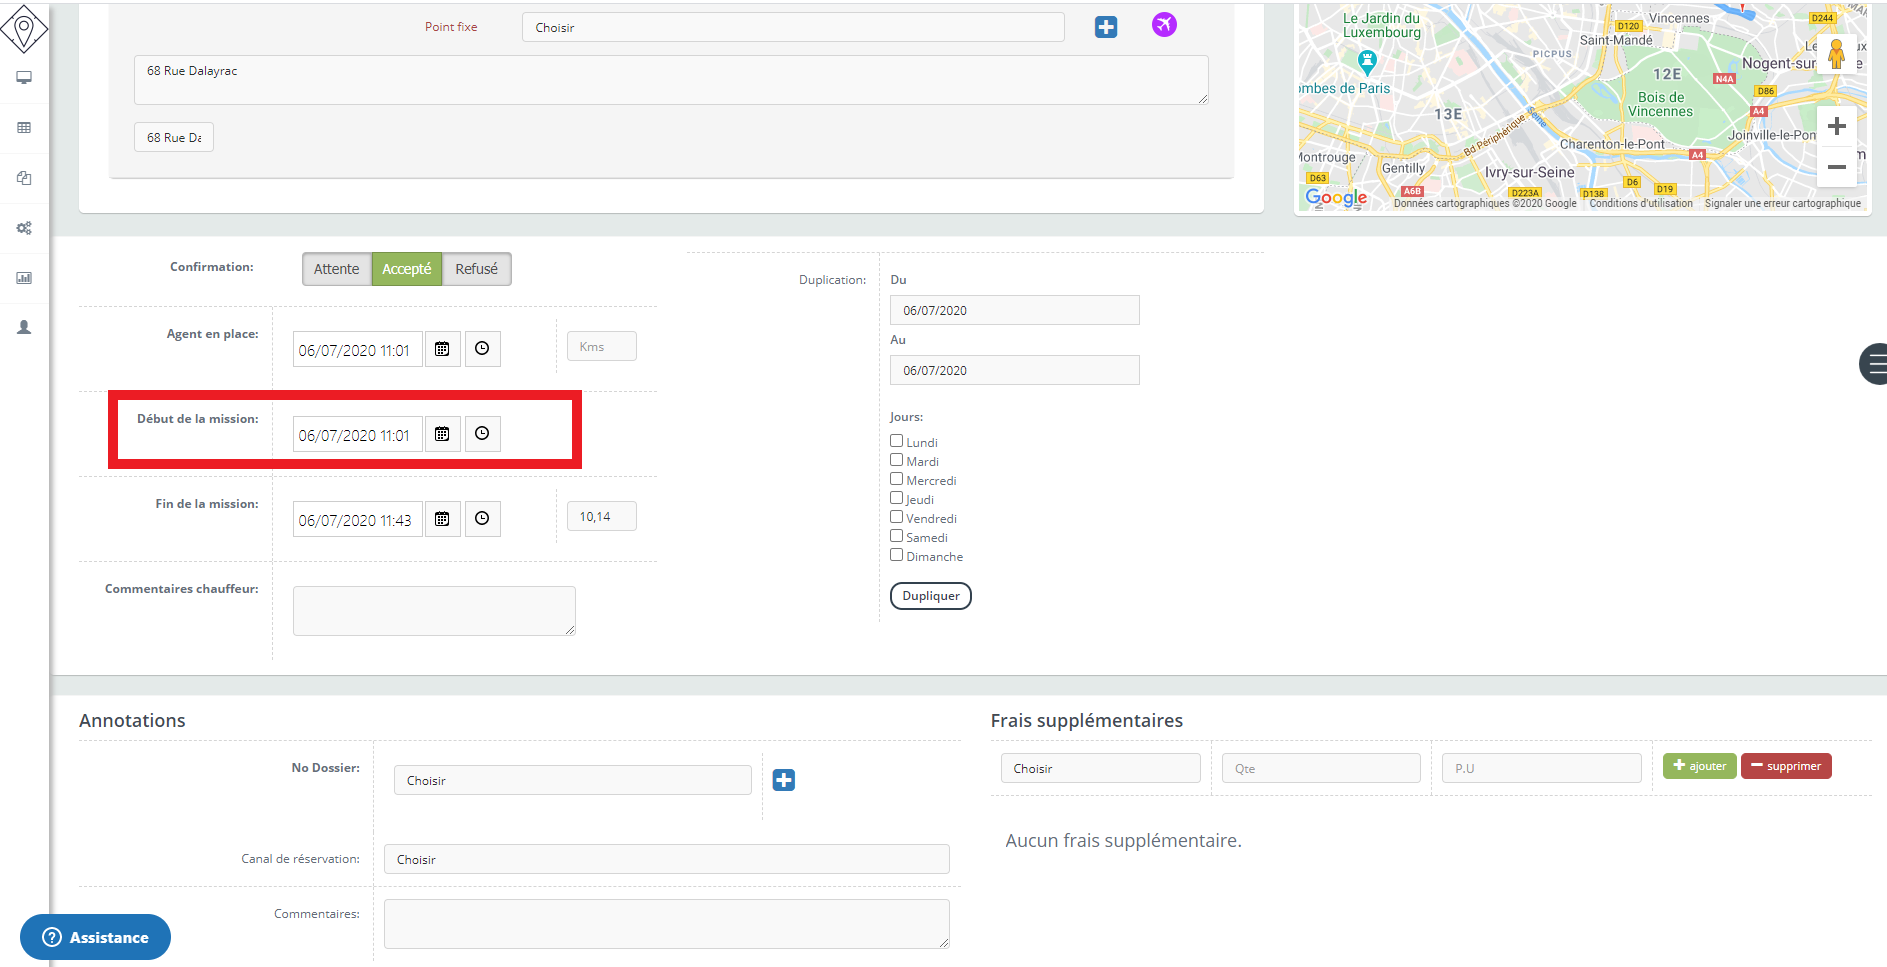
Task: Click the blue plus icon beside Point fixe
Action: (1106, 27)
